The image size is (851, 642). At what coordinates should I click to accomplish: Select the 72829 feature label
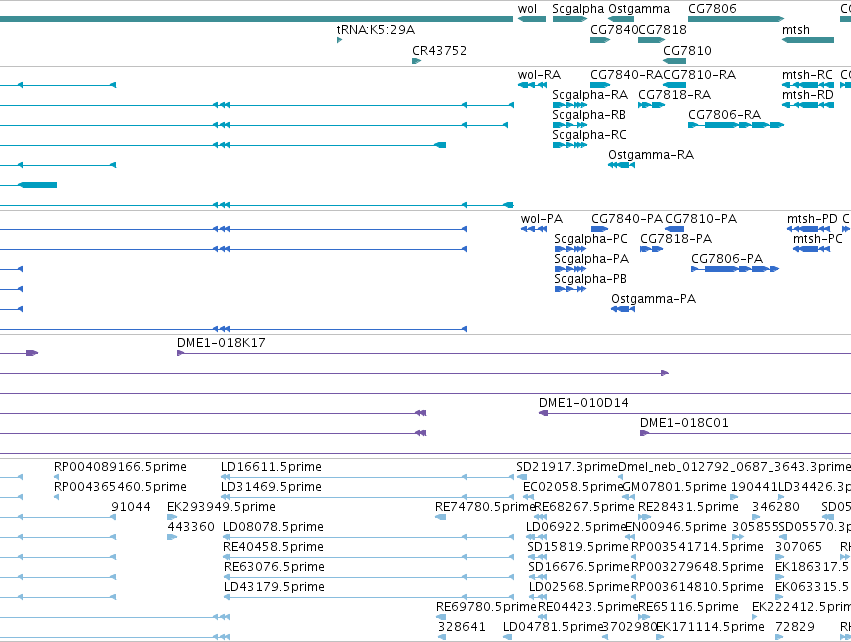click(x=795, y=627)
